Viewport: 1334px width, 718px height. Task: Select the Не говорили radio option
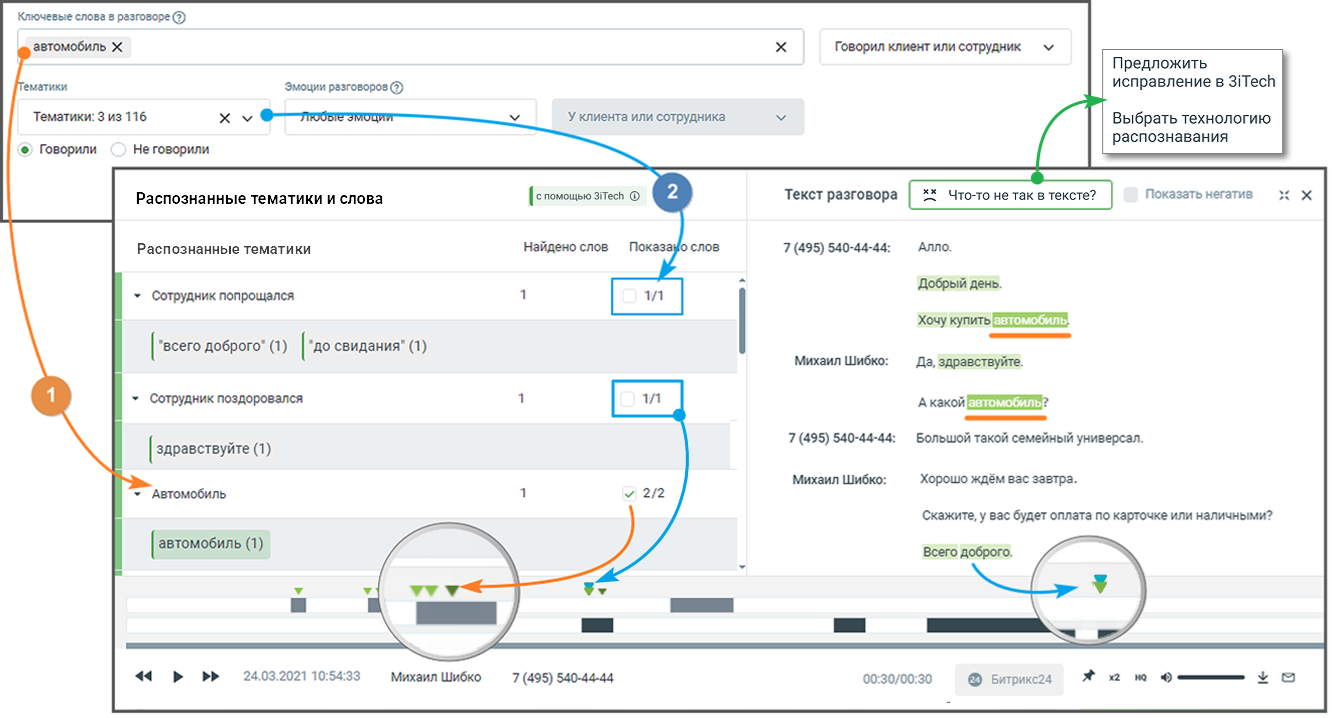coord(118,149)
